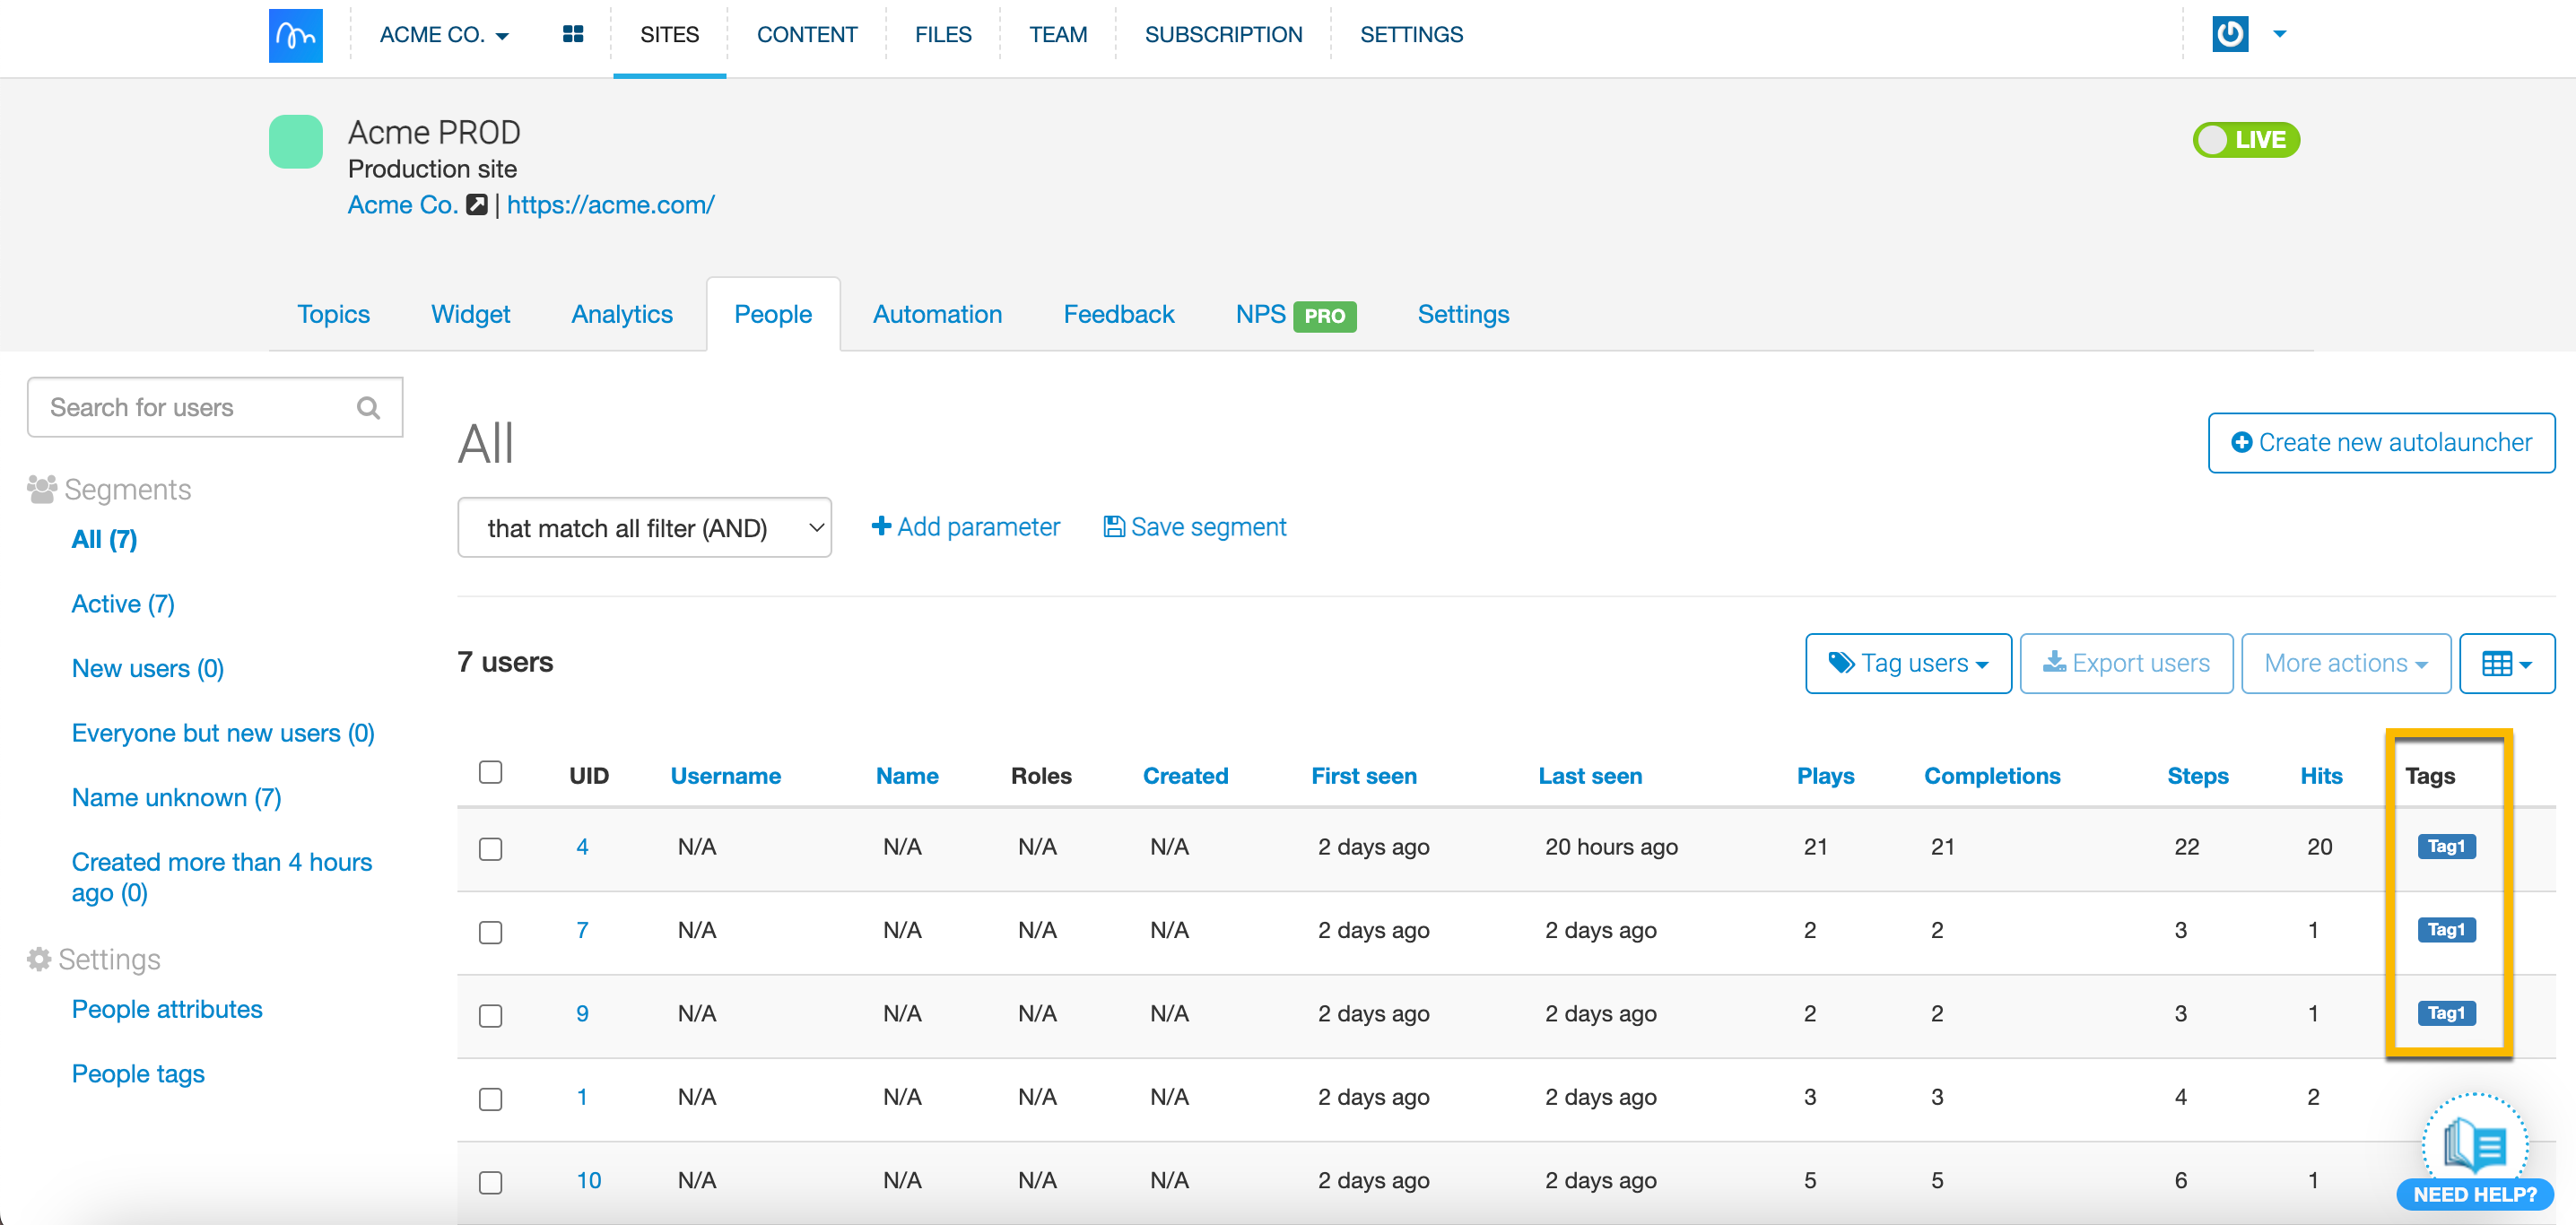Check the select-all users checkbox
This screenshot has width=2576, height=1225.
tap(490, 772)
